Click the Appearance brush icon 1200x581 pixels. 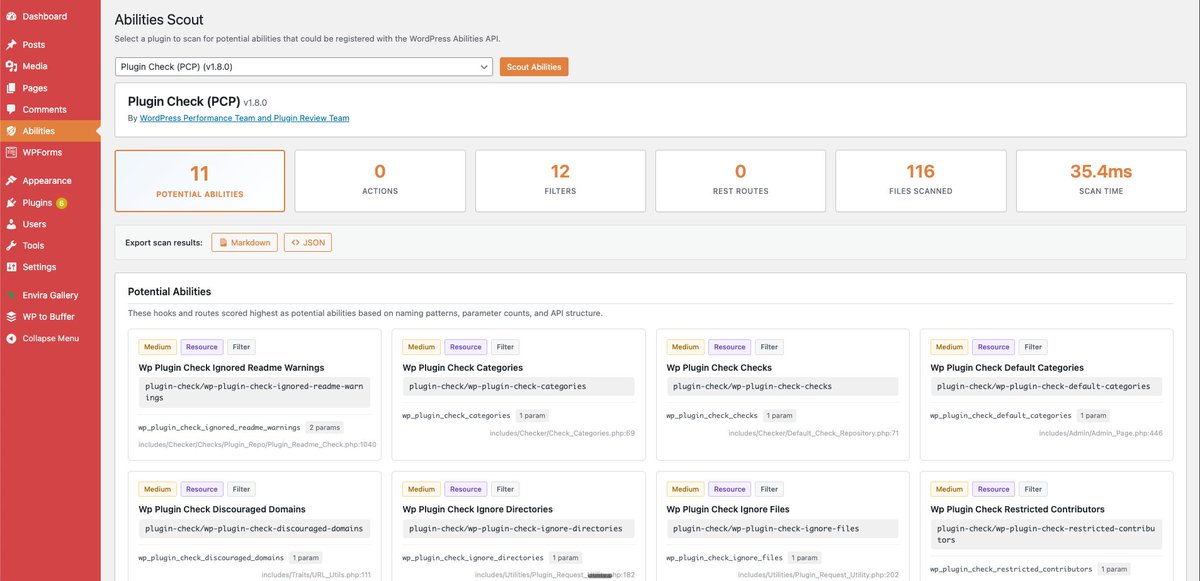tap(11, 181)
